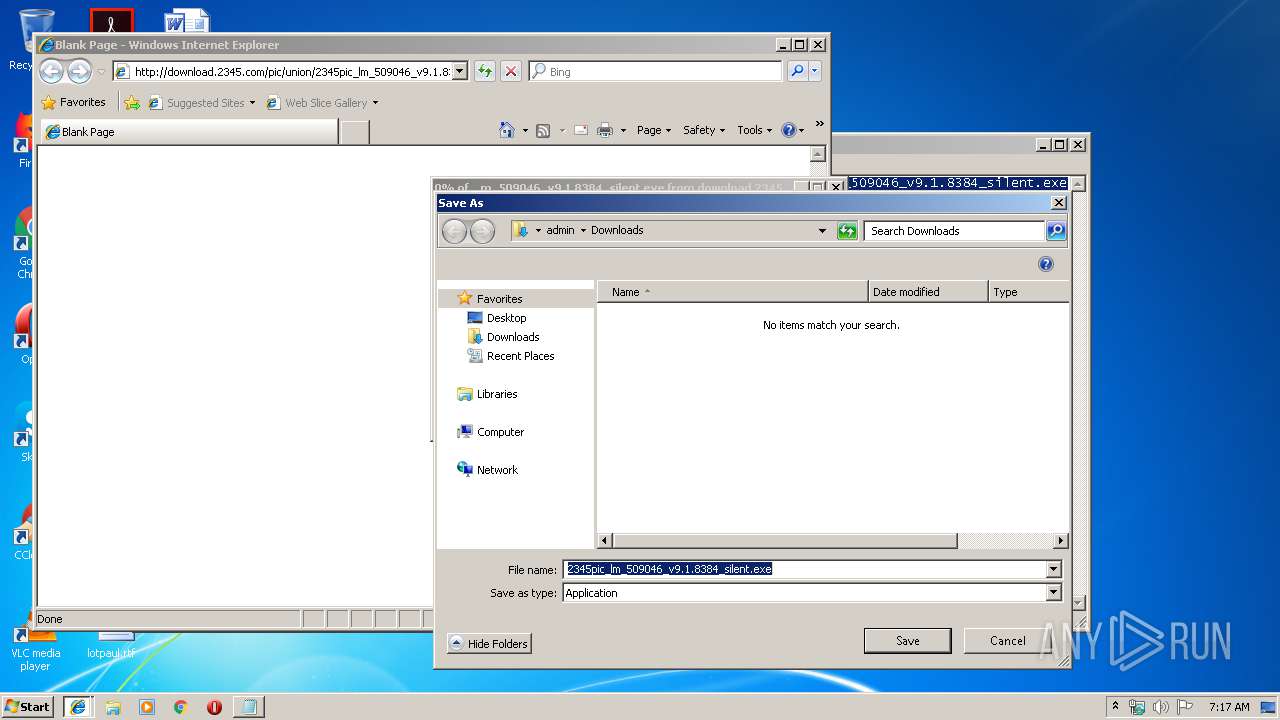Focus the File name input field
This screenshot has height=720, width=1280.
point(804,569)
